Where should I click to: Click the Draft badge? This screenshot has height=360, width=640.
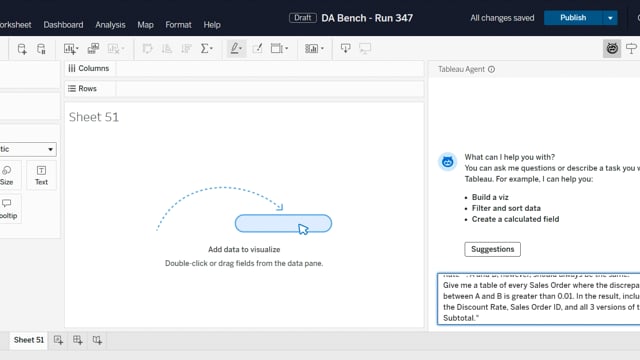pyautogui.click(x=303, y=18)
